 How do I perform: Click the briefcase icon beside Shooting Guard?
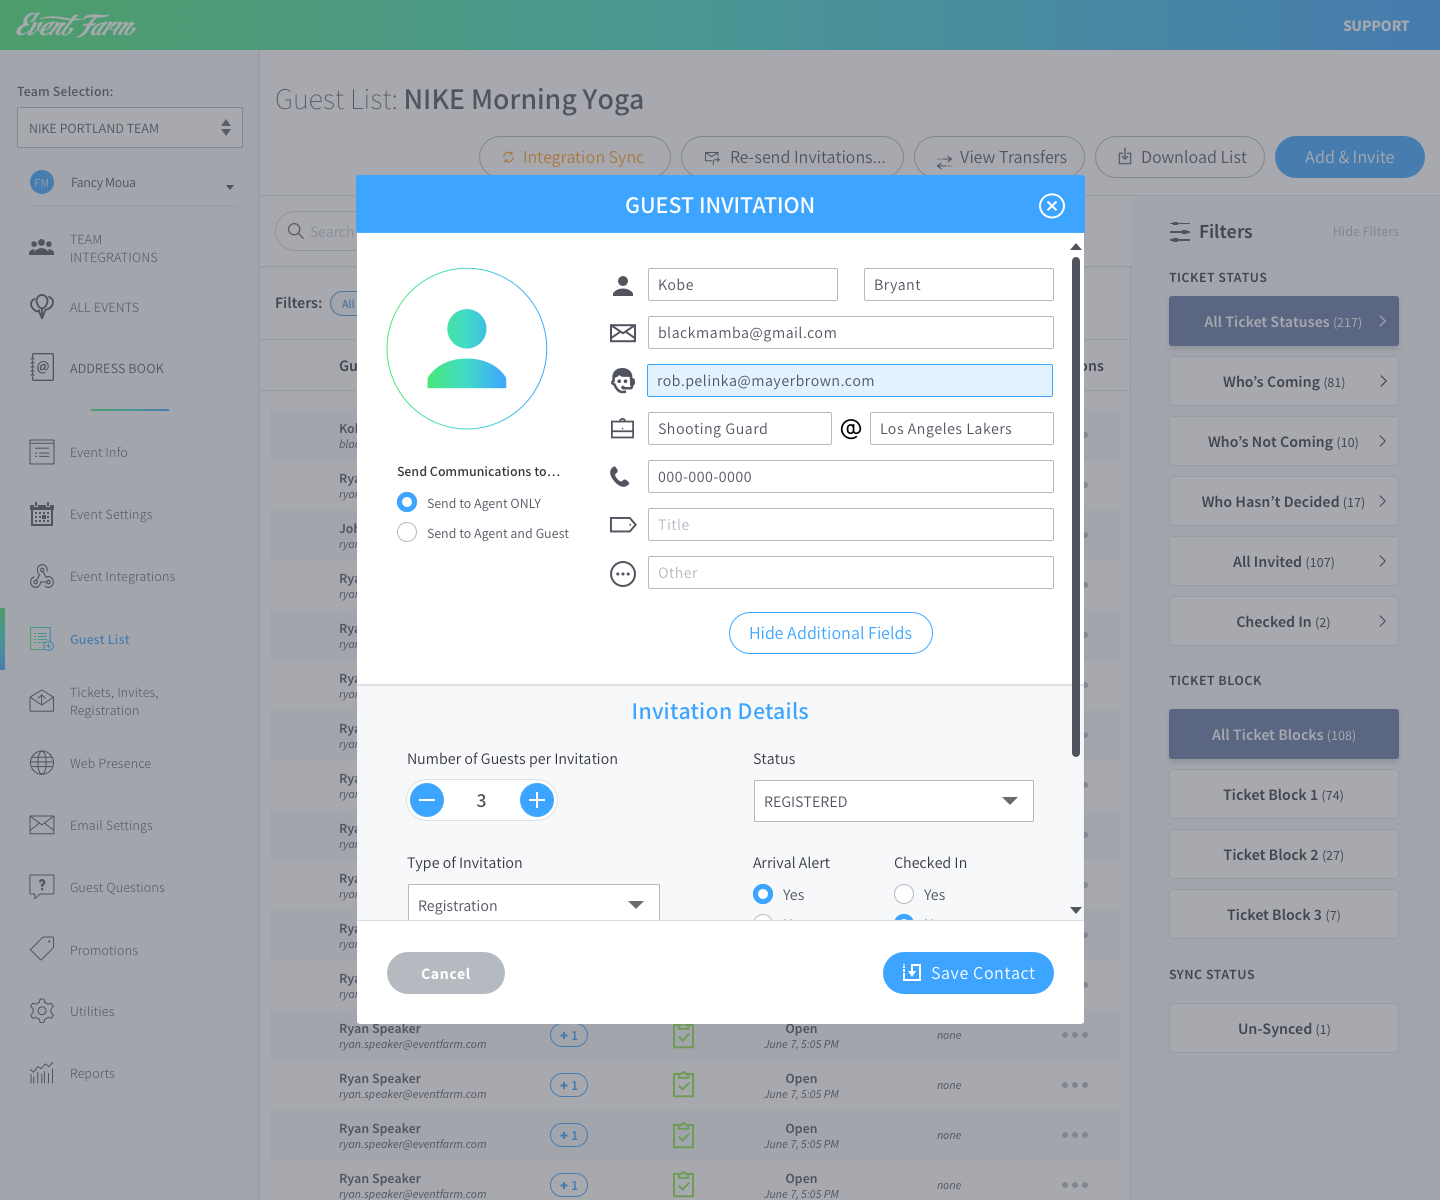[623, 429]
